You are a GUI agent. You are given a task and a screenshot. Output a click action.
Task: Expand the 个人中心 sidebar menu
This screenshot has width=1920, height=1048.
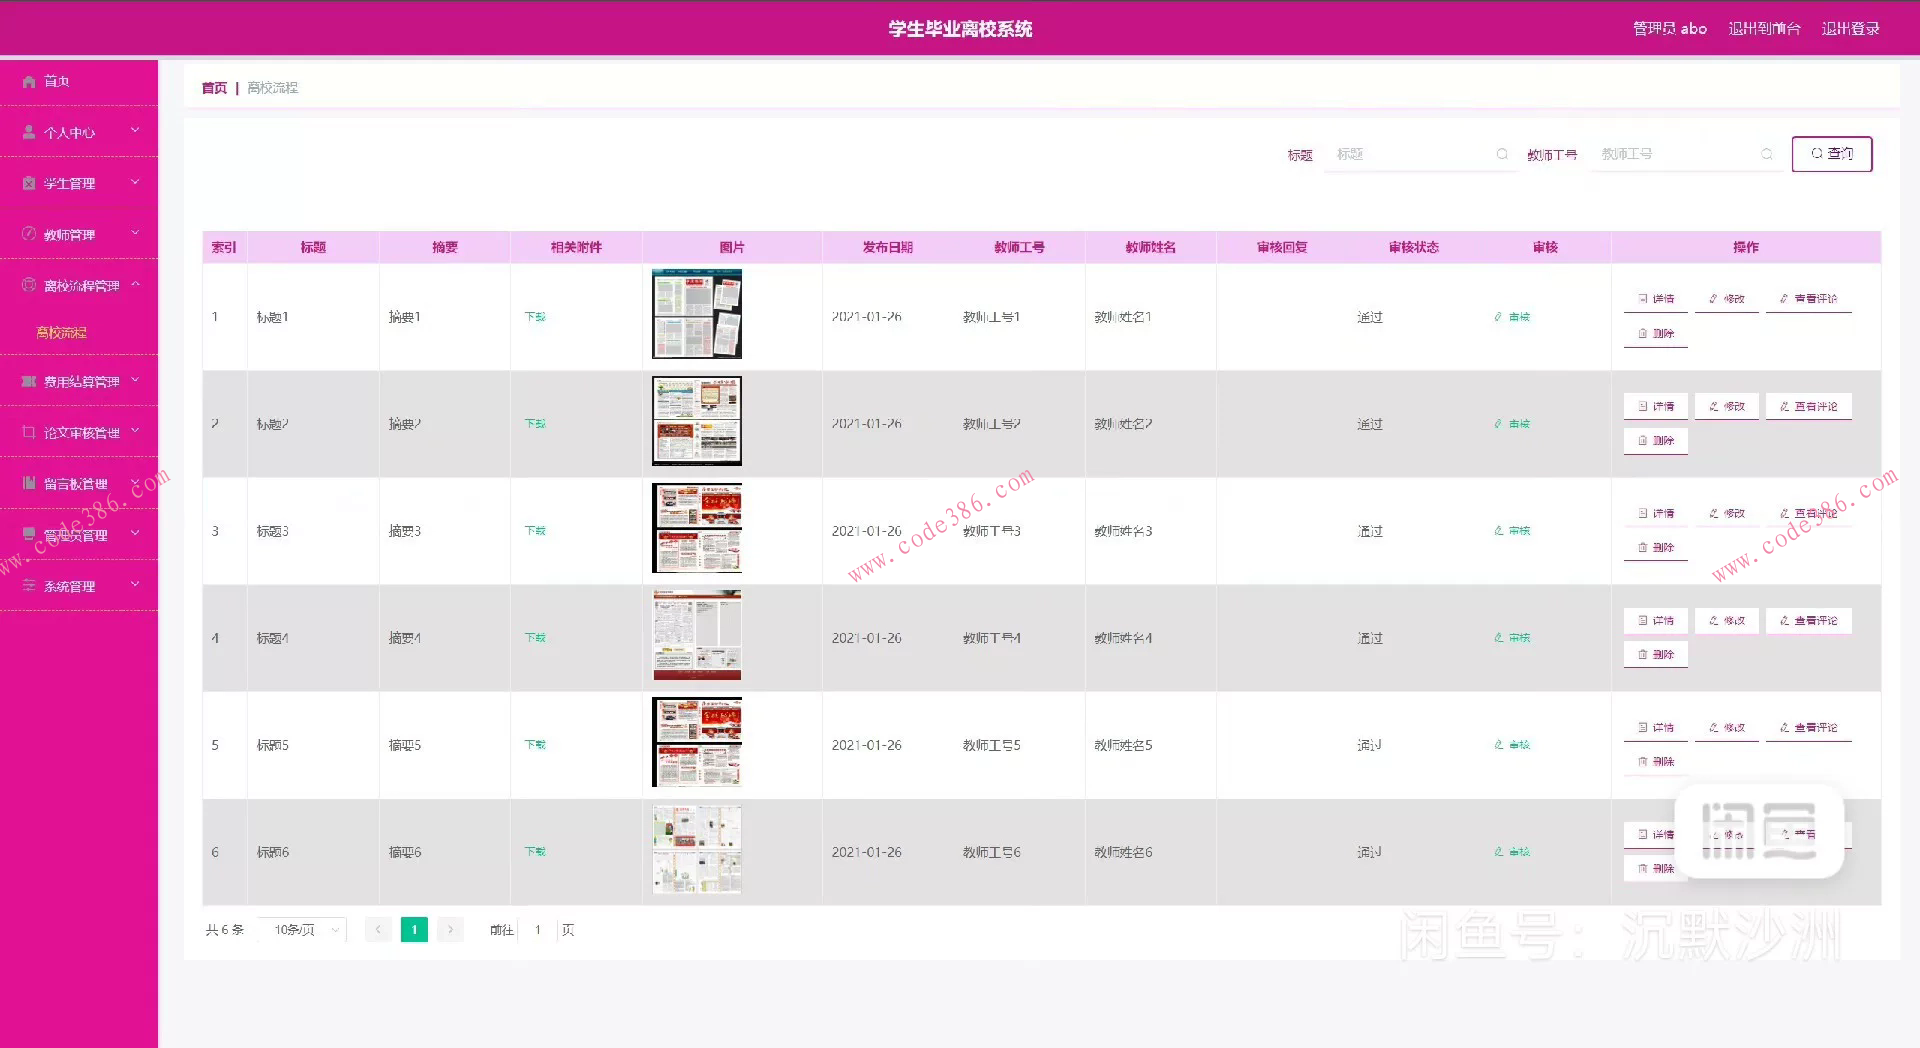(x=79, y=132)
